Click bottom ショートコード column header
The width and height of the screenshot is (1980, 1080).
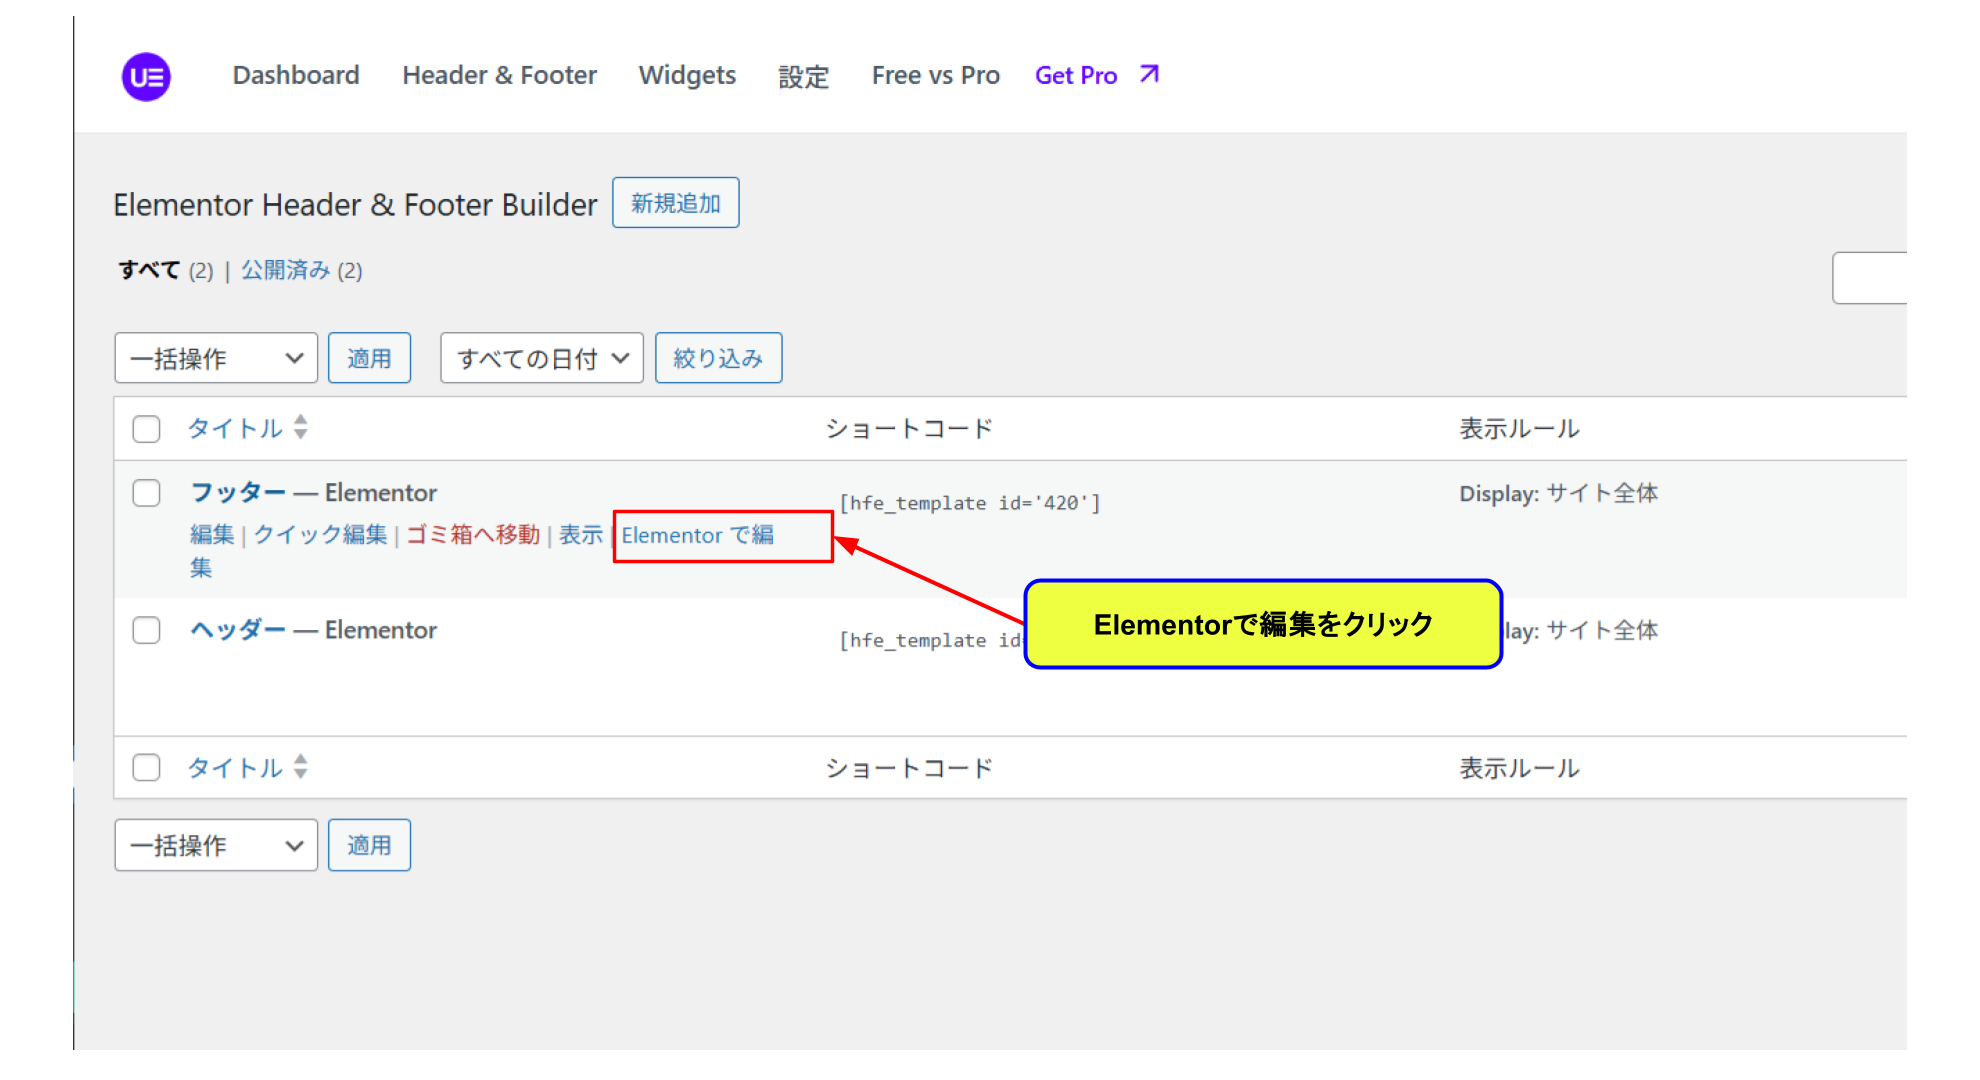(x=909, y=768)
